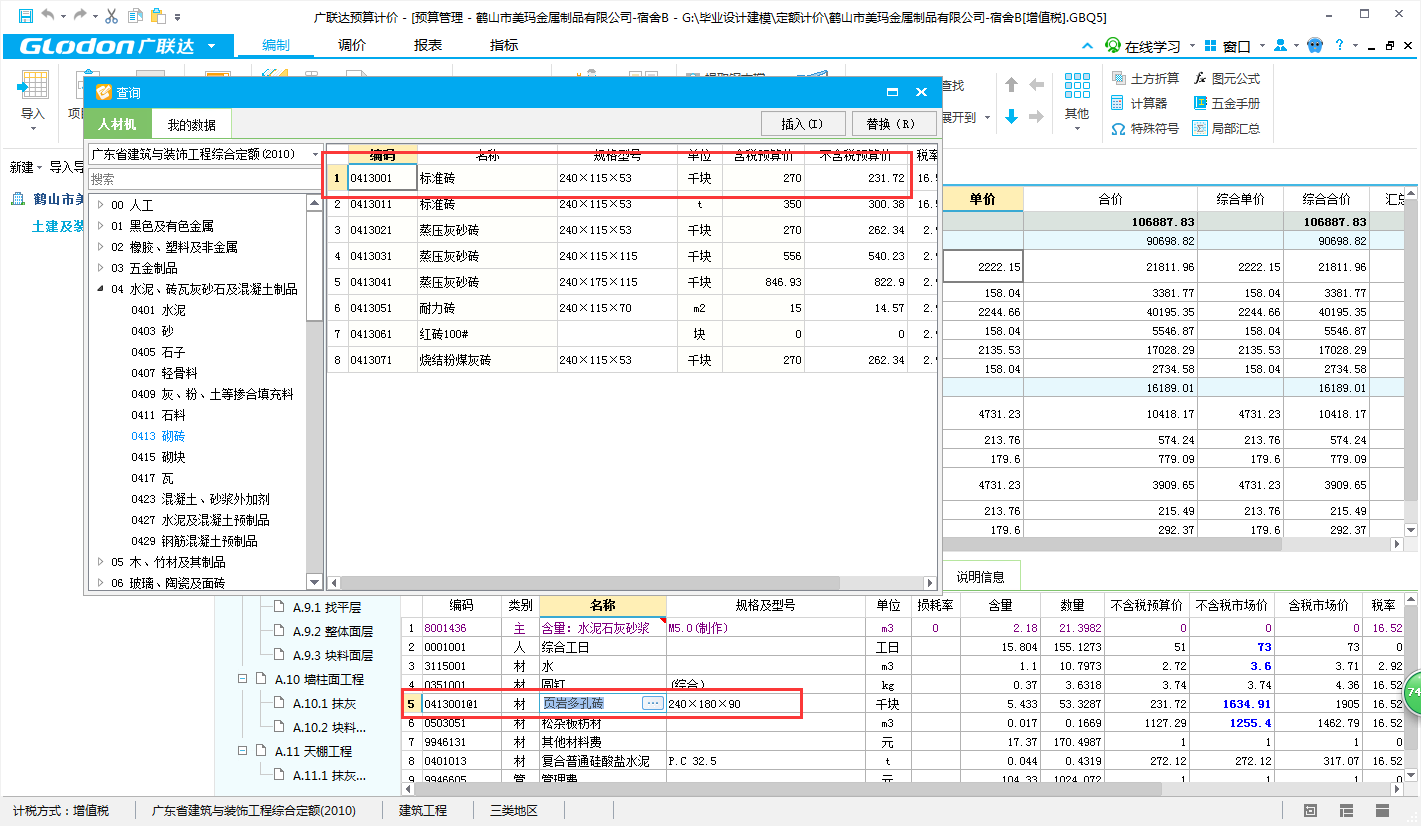Screen dimensions: 1421x826
Task: Click the 窗口 window layout icon
Action: pos(1211,46)
